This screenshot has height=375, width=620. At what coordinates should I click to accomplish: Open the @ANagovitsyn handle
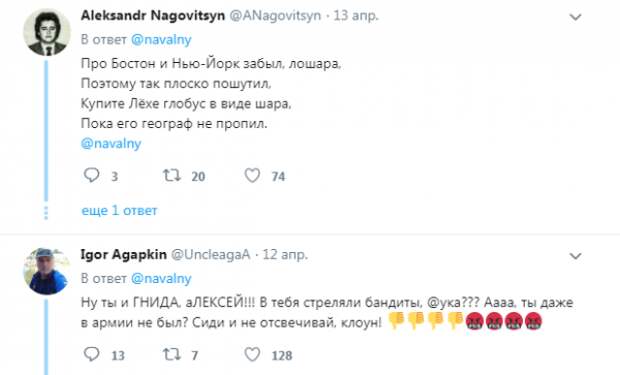pyautogui.click(x=275, y=16)
